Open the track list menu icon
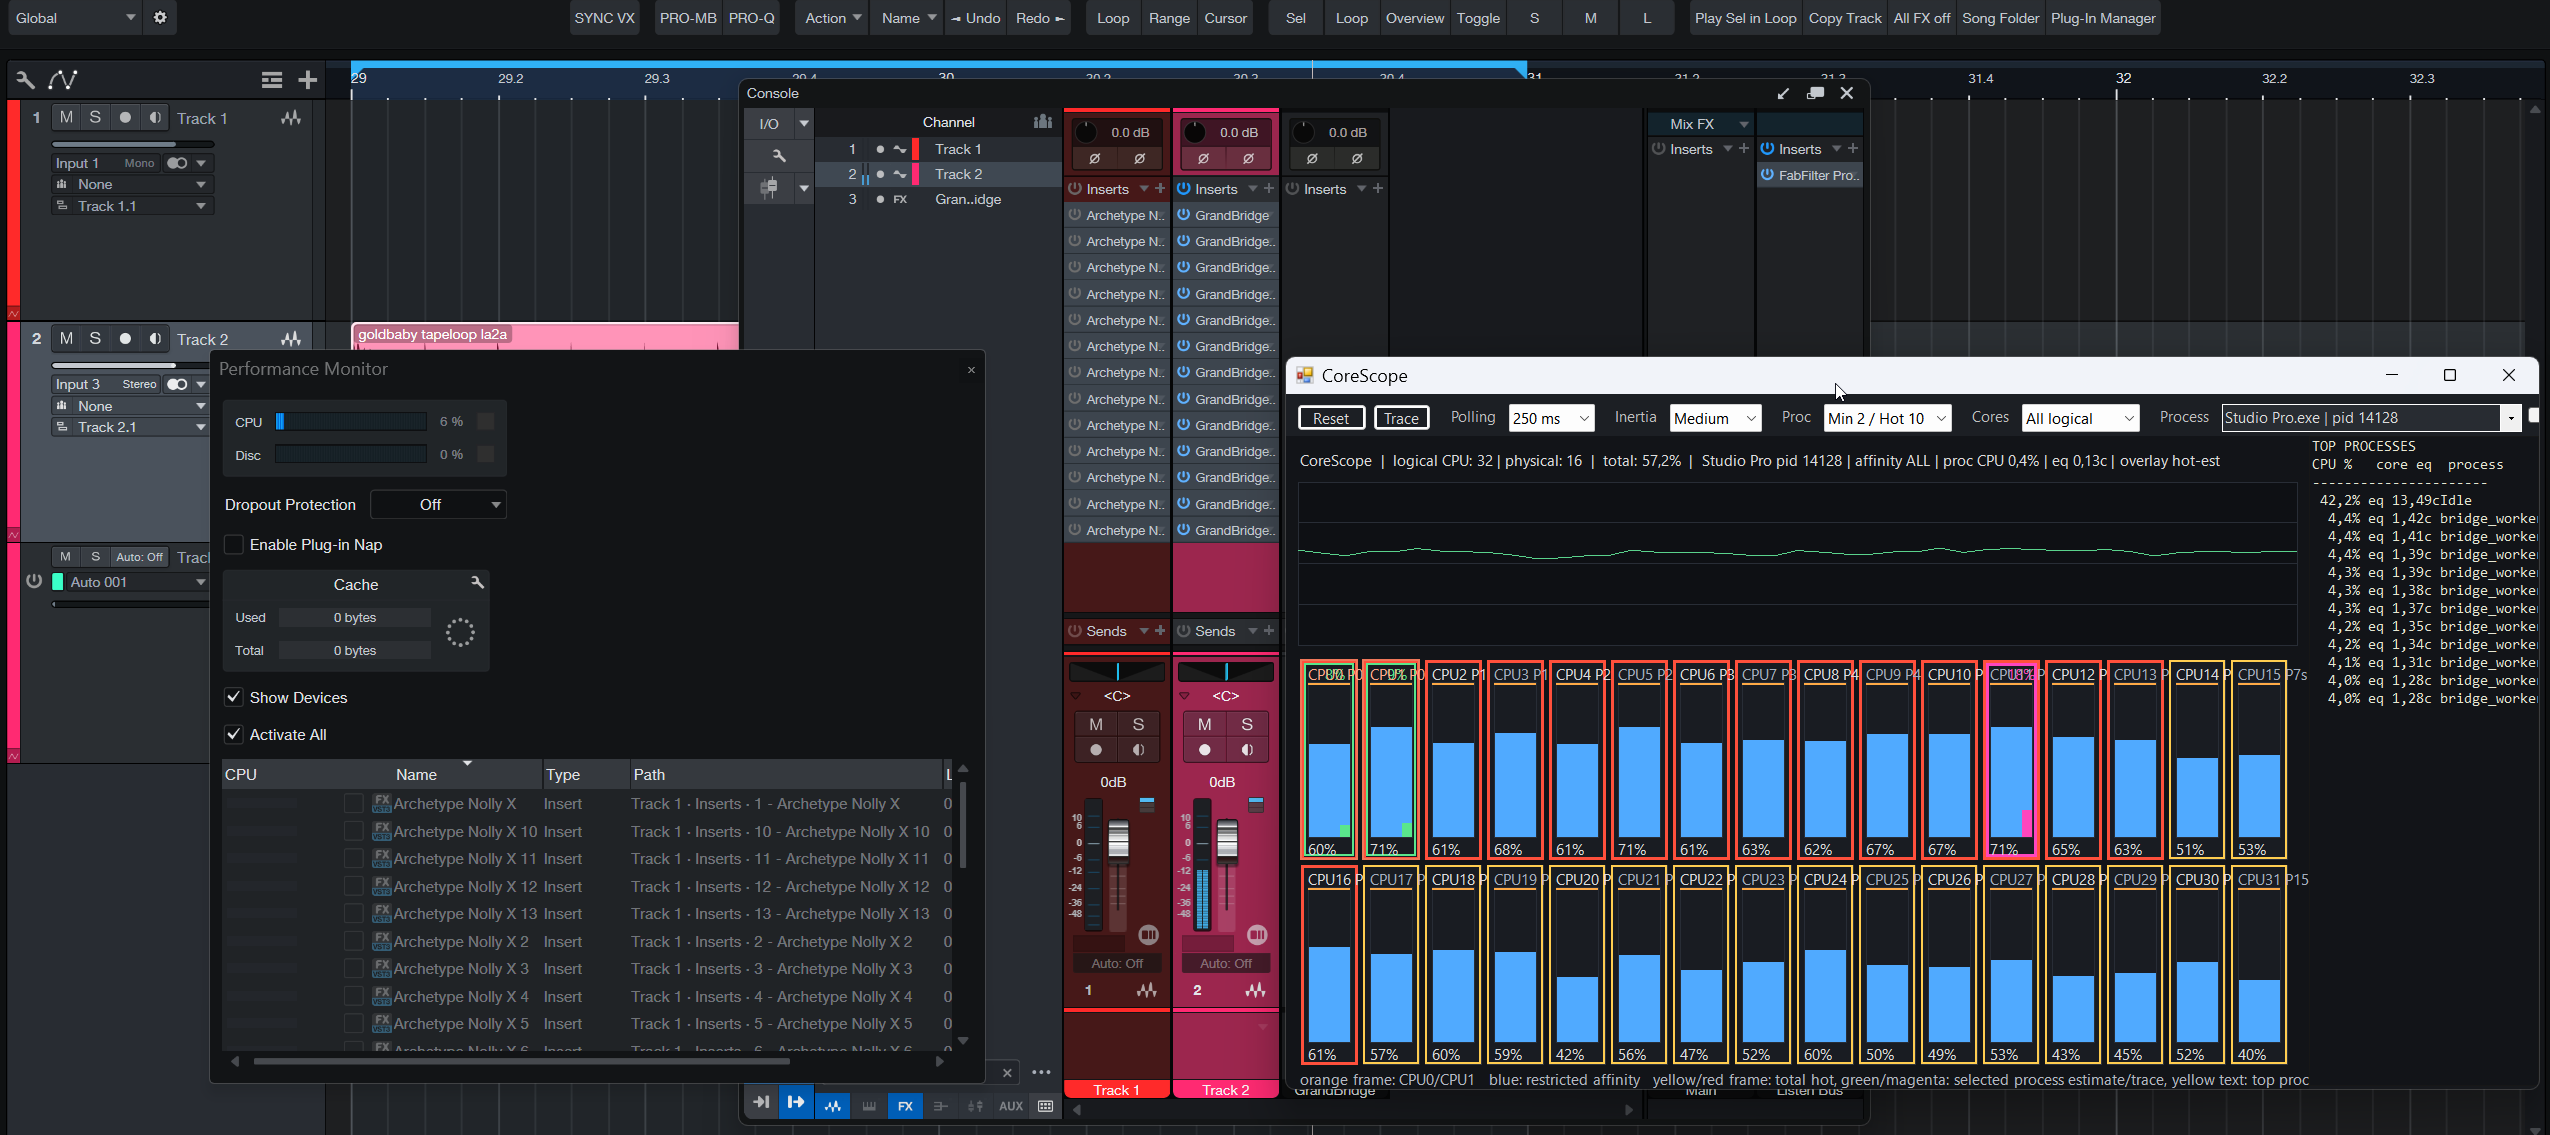Image resolution: width=2550 pixels, height=1135 pixels. [x=272, y=80]
